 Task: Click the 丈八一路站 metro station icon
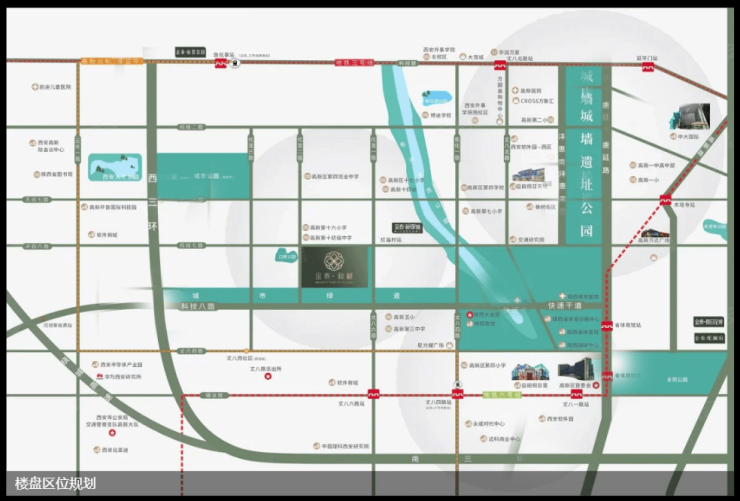pos(576,394)
